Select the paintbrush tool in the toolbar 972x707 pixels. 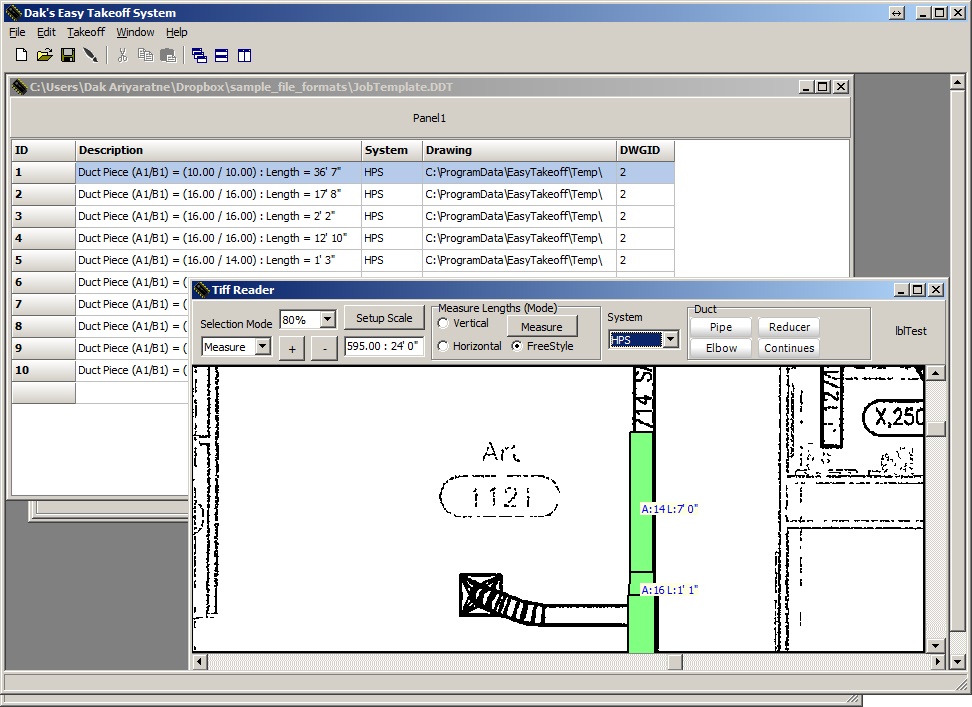click(91, 55)
